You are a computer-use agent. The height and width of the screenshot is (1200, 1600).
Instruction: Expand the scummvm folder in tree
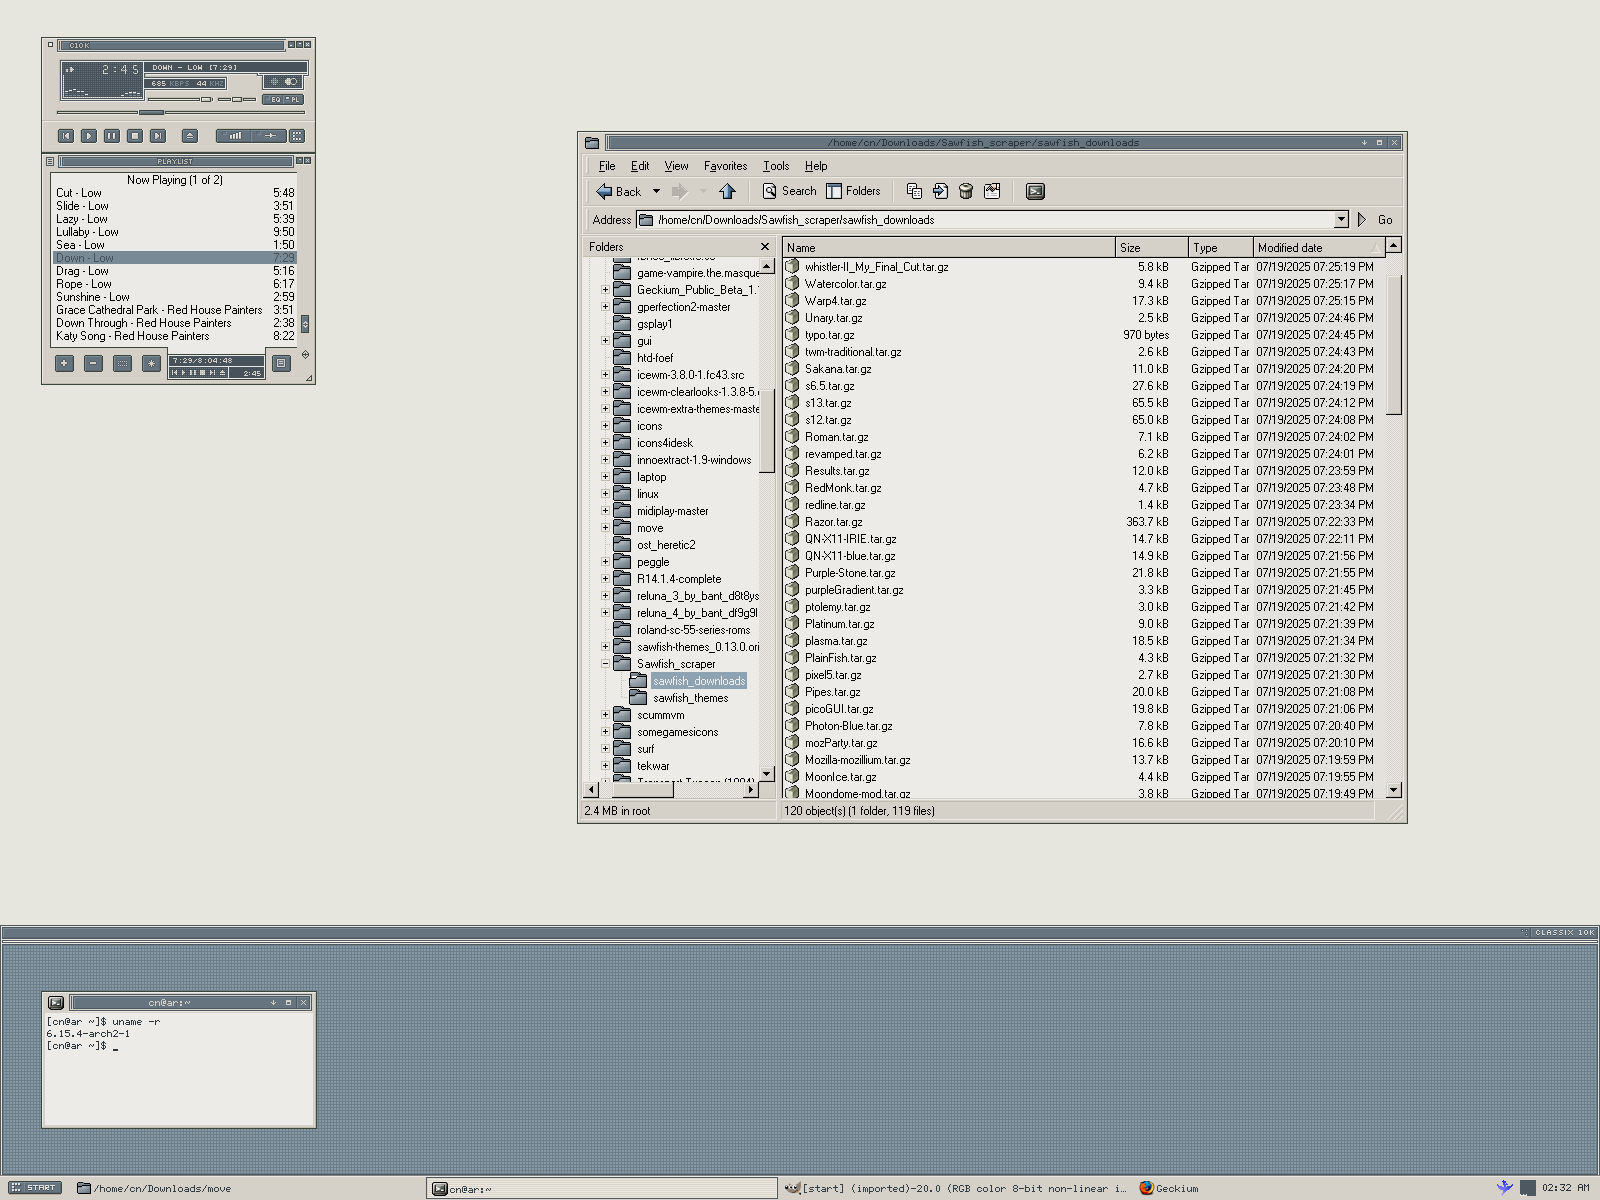click(x=605, y=715)
